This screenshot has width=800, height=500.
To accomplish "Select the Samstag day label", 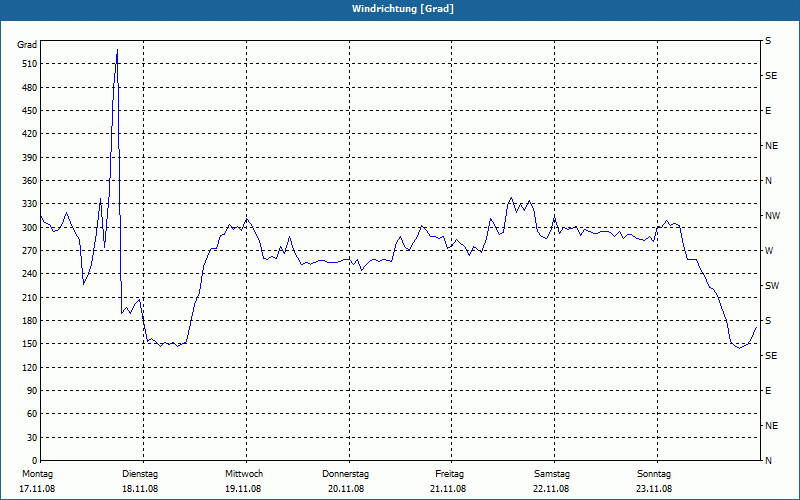I will (552, 474).
